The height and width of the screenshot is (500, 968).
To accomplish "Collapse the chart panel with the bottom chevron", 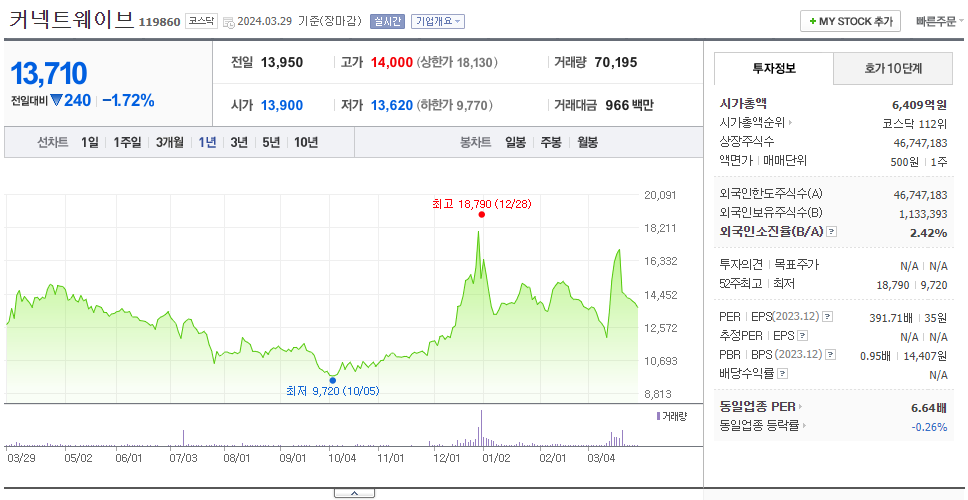I will click(354, 493).
